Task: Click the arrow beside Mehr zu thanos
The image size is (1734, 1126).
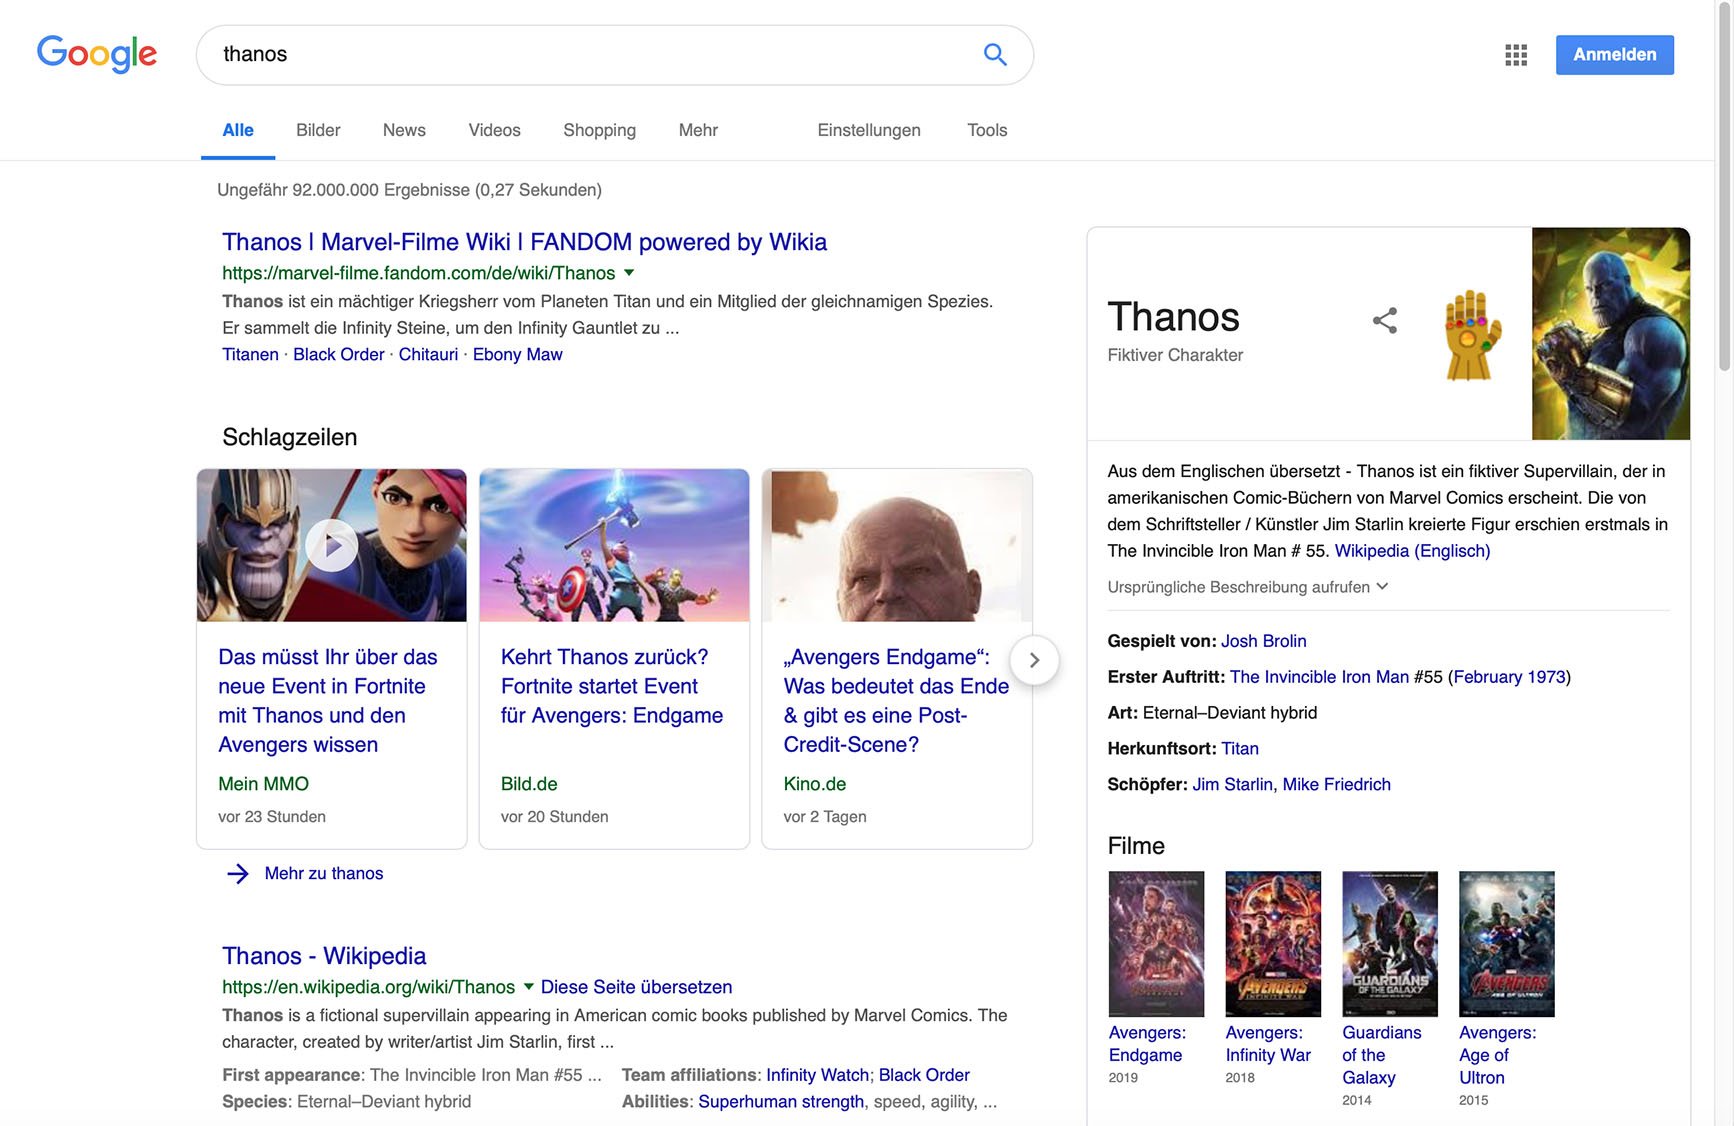Action: (x=238, y=874)
